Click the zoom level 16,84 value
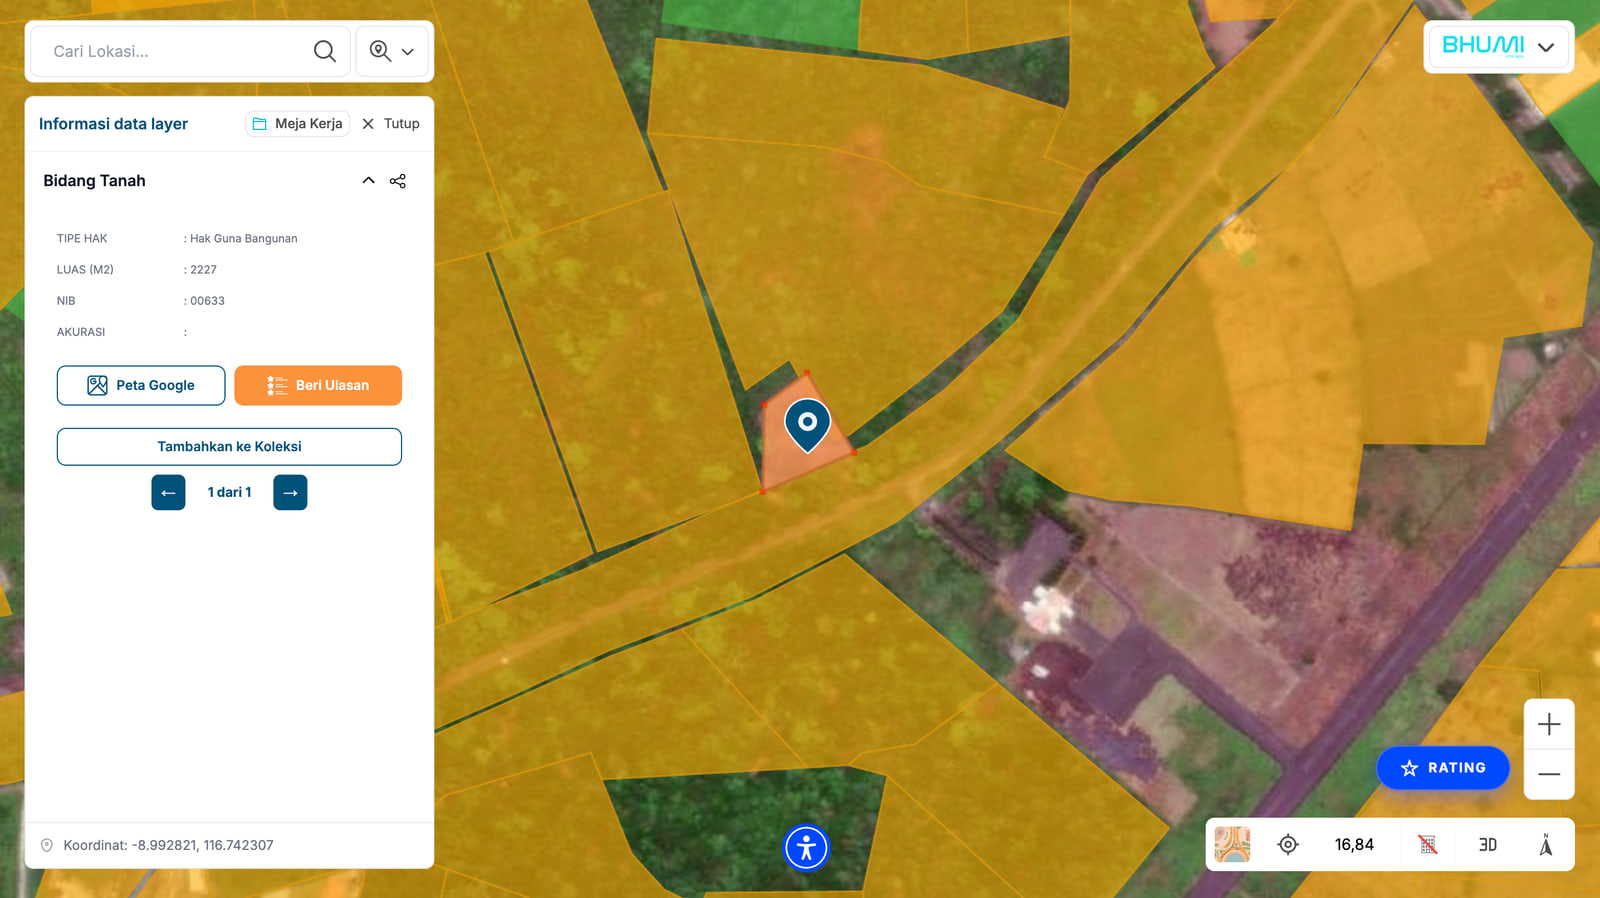This screenshot has width=1600, height=898. coord(1354,845)
